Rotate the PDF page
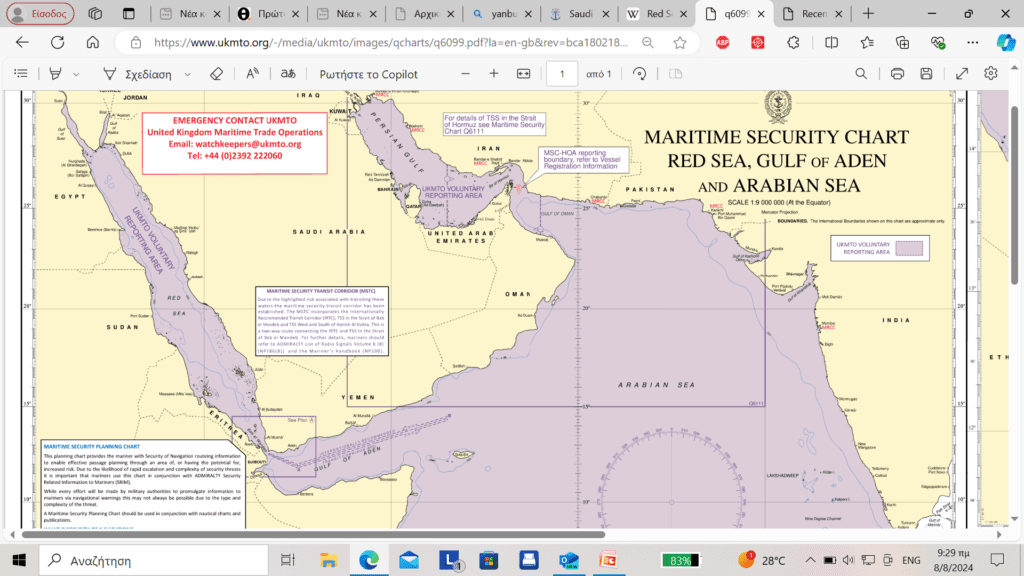This screenshot has width=1024, height=576. (639, 74)
